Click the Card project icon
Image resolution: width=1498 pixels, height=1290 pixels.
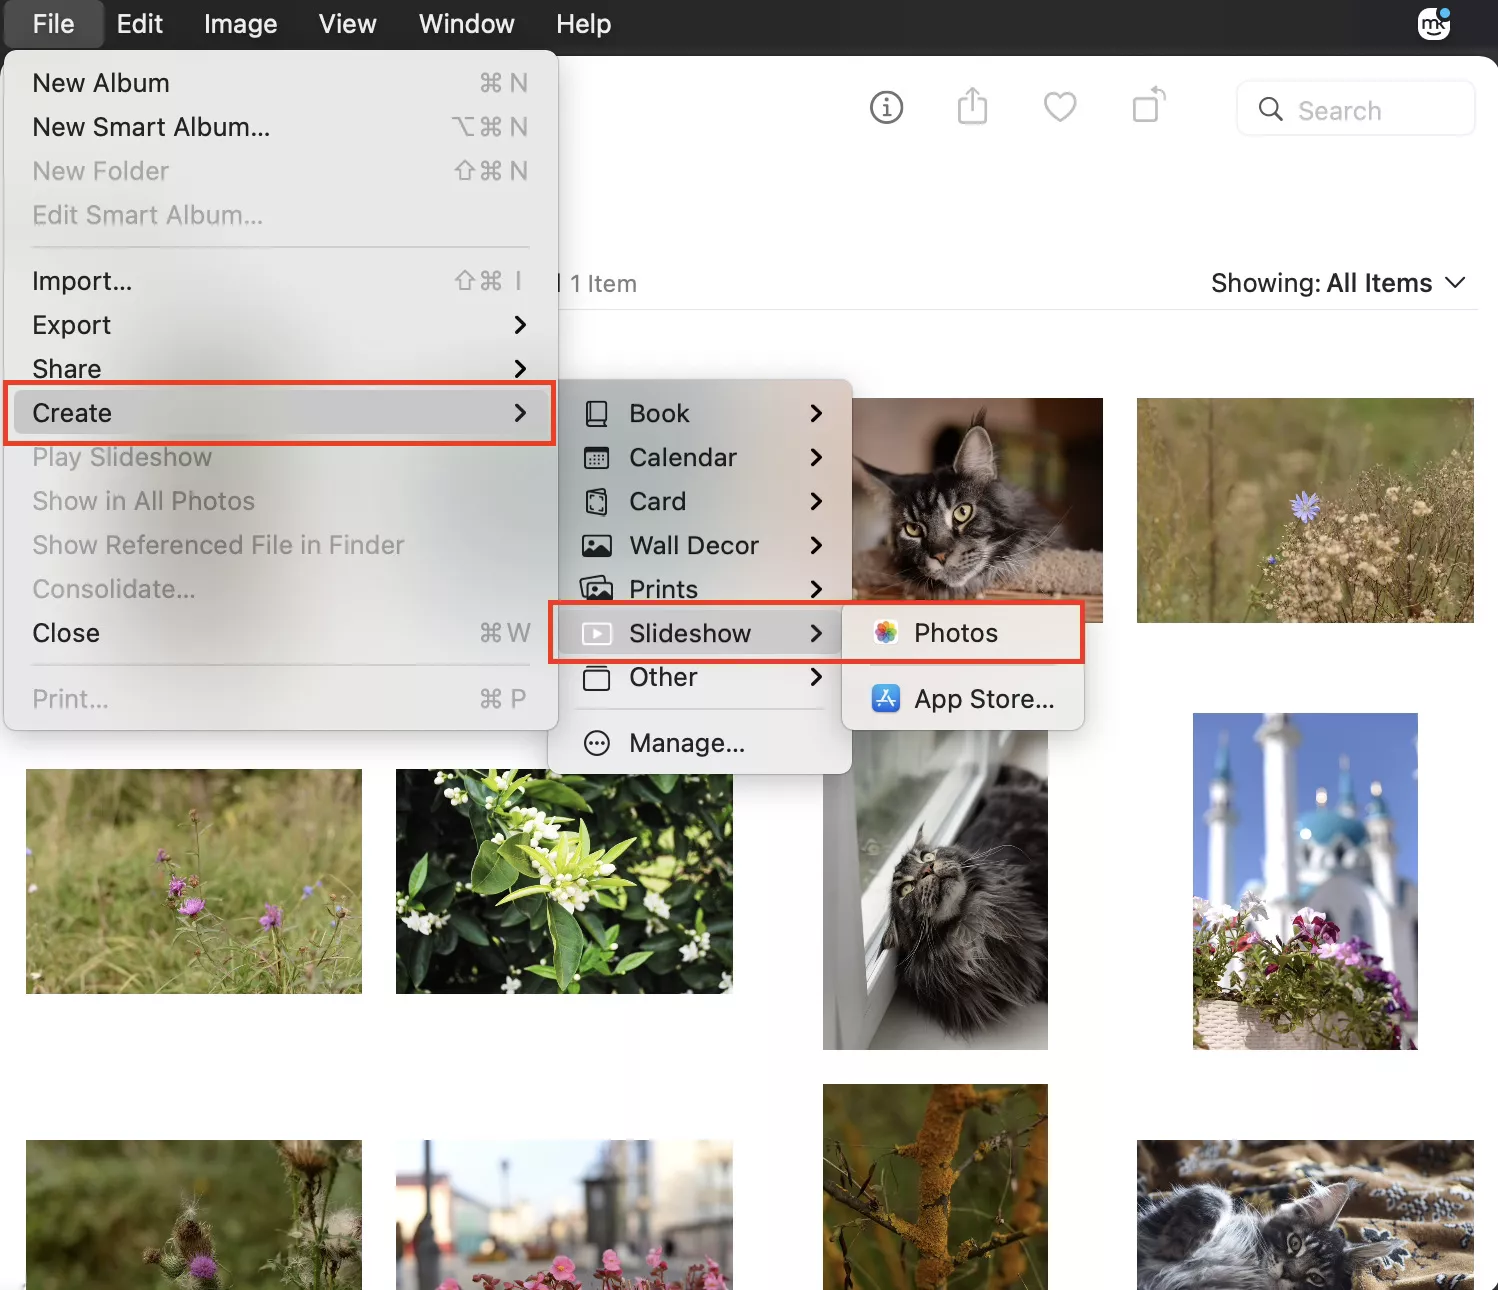(x=597, y=501)
